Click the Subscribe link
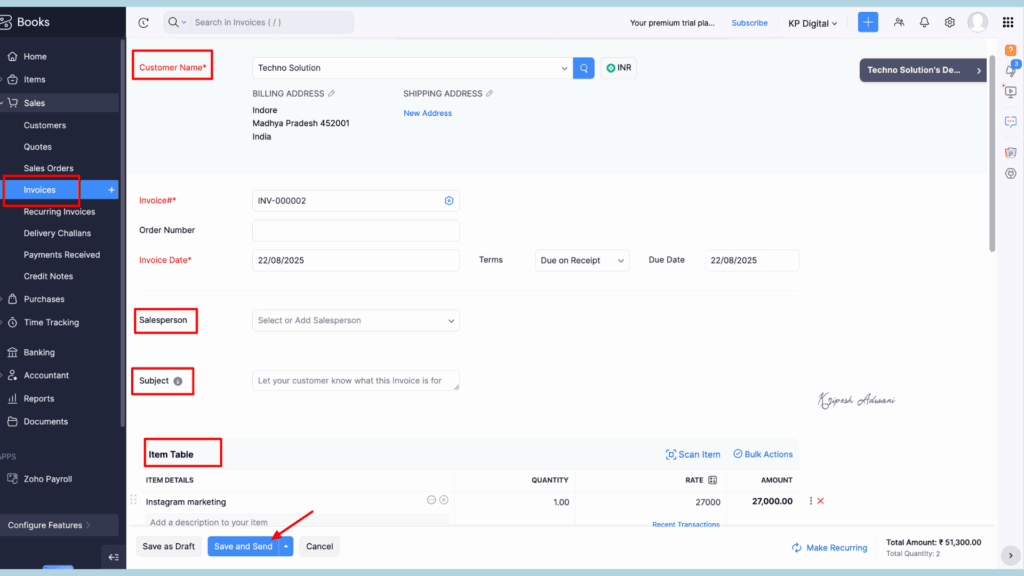 coord(749,22)
